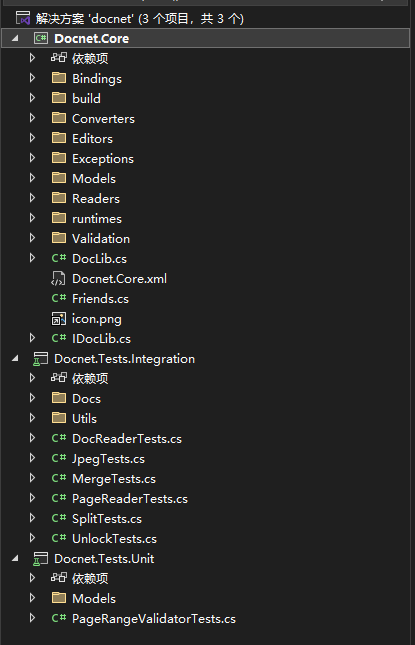Image resolution: width=415 pixels, height=645 pixels.
Task: Select the UnlockTests.cs file
Action: 114,539
